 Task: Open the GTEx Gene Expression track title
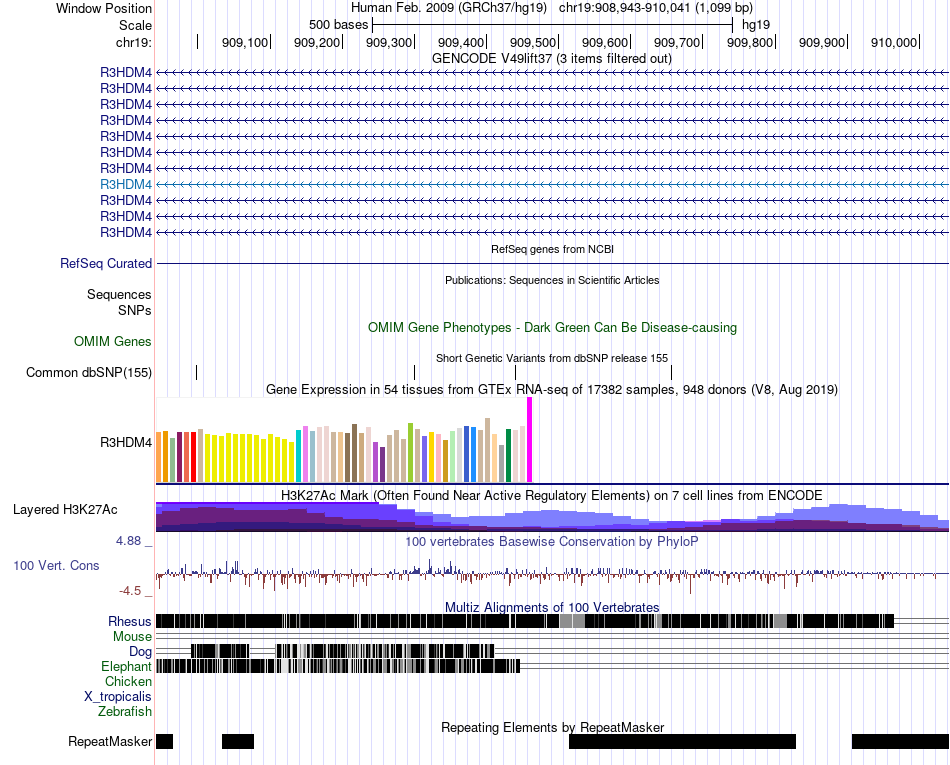(552, 389)
